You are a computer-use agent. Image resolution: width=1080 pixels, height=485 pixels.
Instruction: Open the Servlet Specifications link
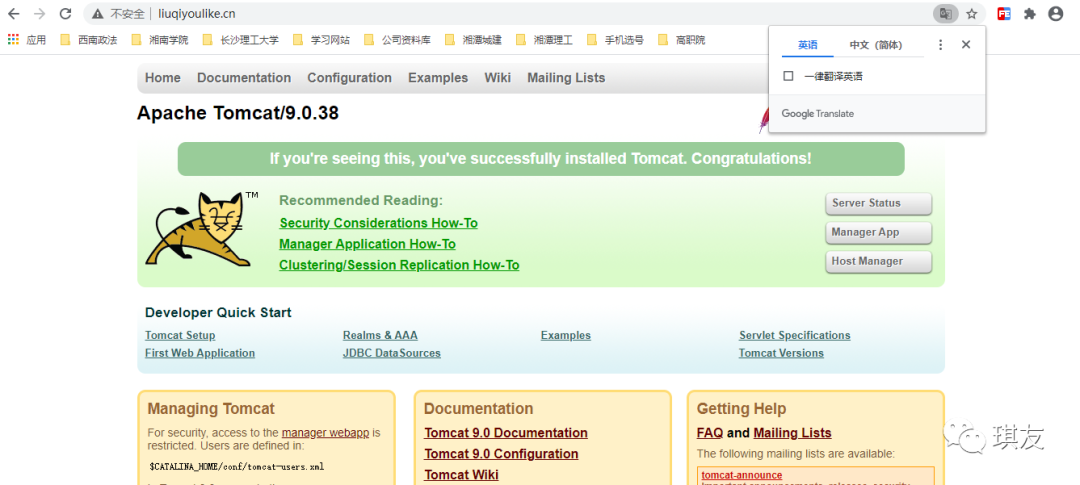795,336
